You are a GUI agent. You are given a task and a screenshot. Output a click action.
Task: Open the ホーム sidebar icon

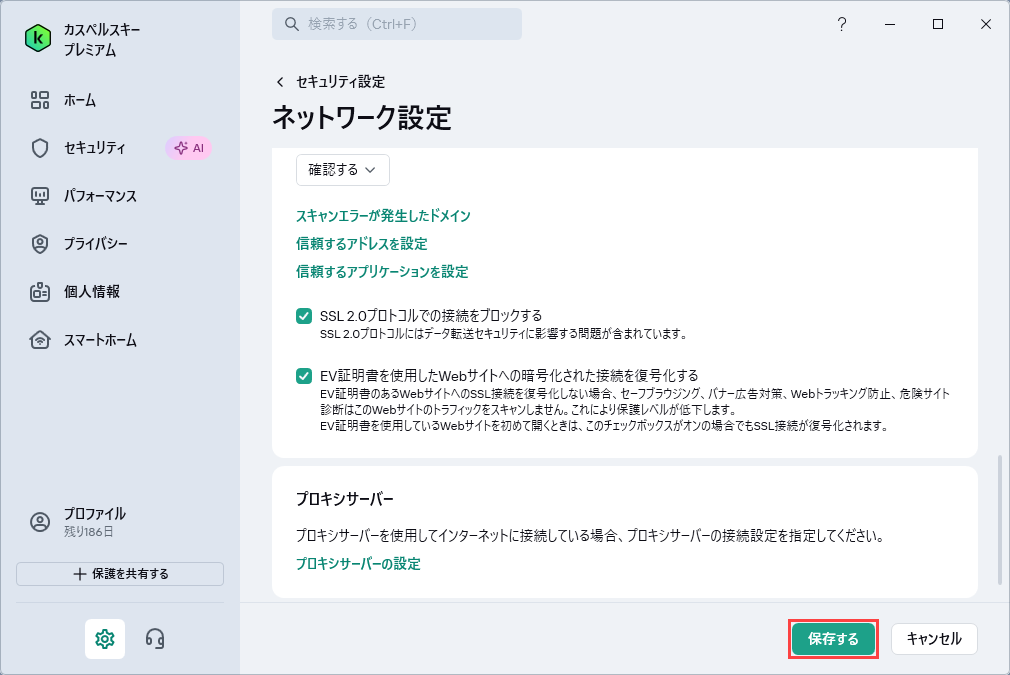point(40,100)
